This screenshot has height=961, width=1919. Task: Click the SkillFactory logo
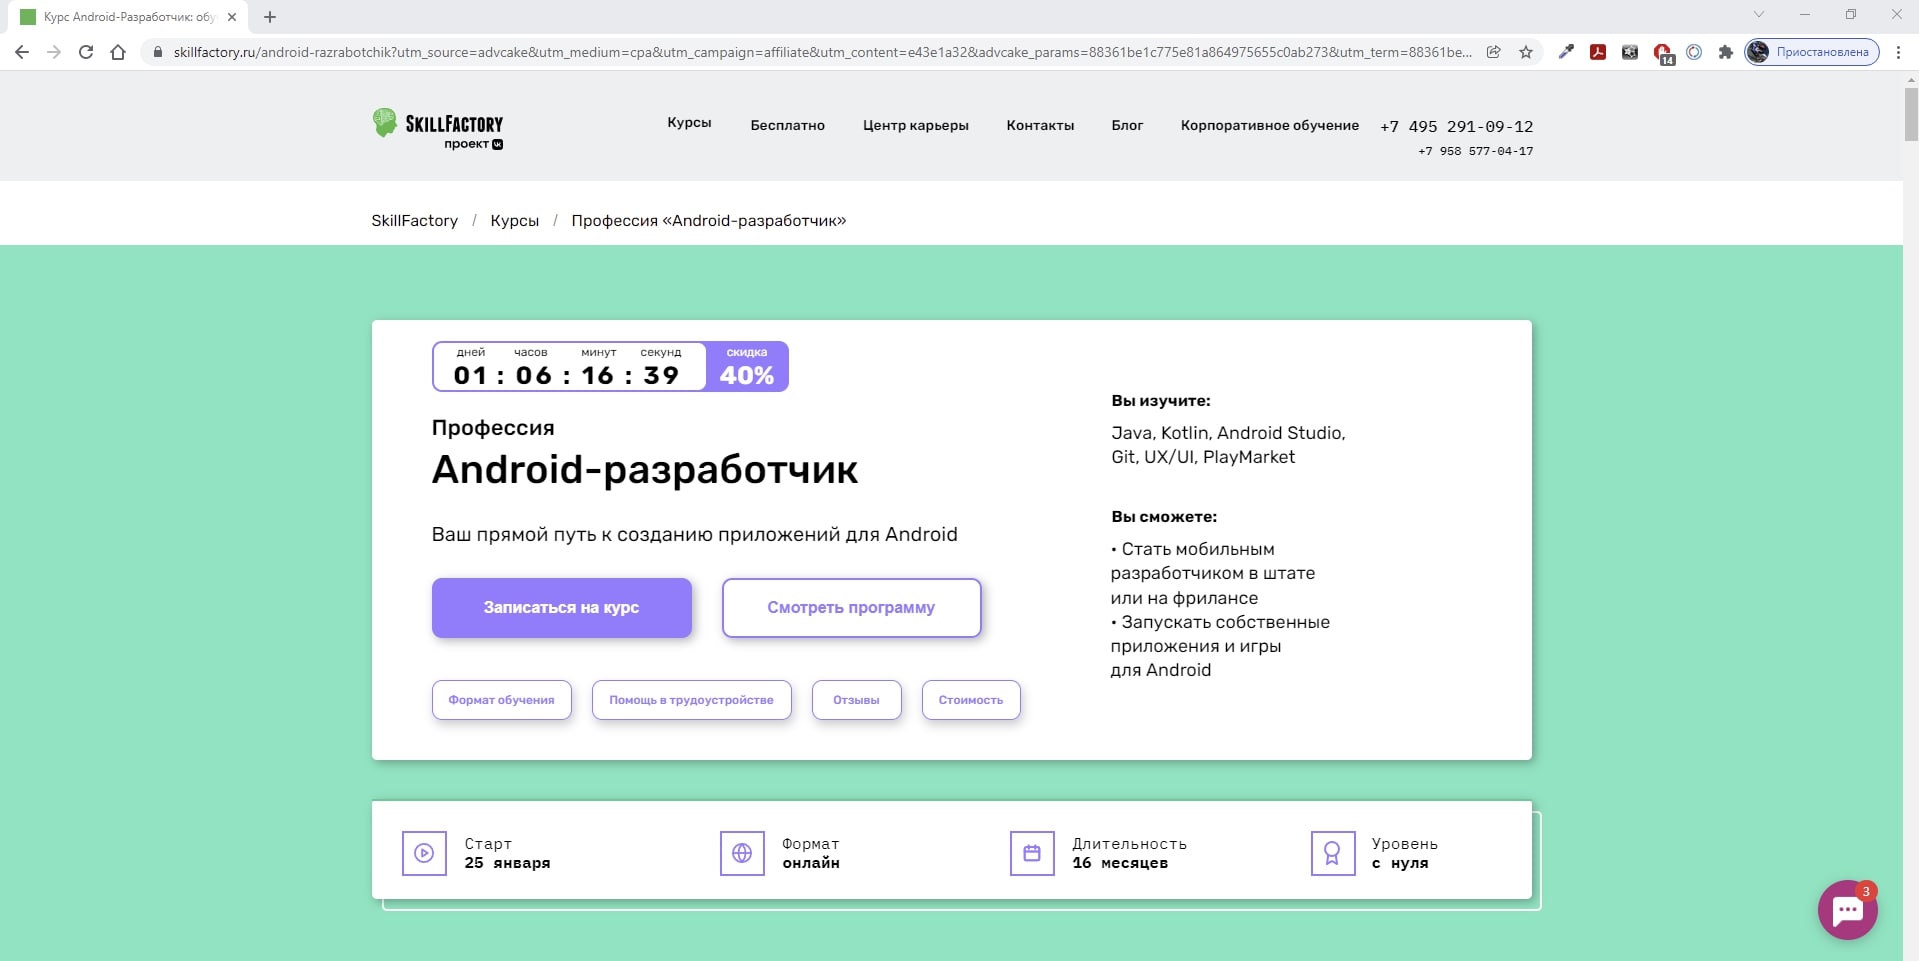[x=438, y=128]
